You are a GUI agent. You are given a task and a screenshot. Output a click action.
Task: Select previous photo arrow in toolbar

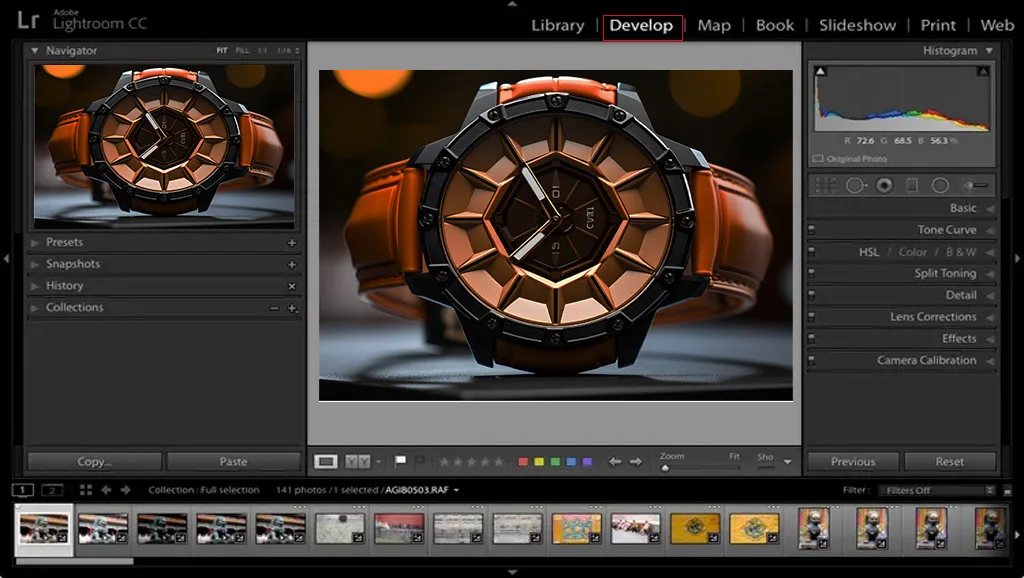(x=615, y=462)
